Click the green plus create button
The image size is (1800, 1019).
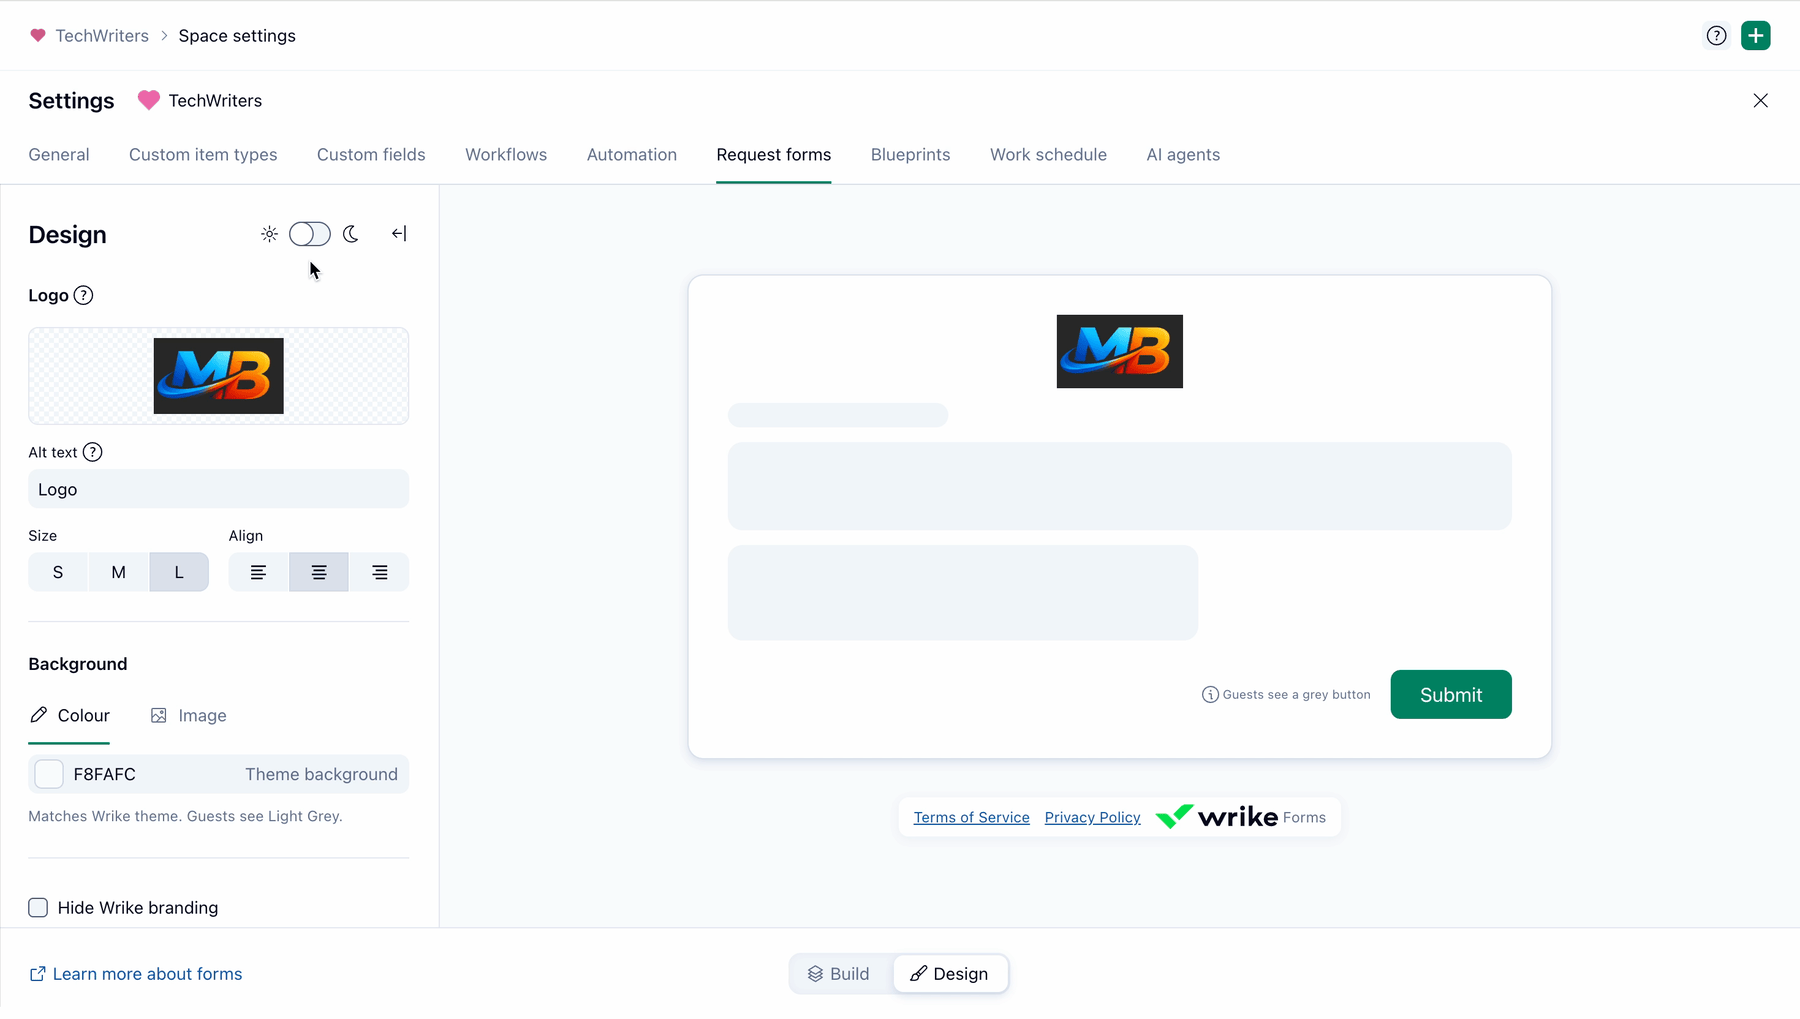click(x=1756, y=36)
